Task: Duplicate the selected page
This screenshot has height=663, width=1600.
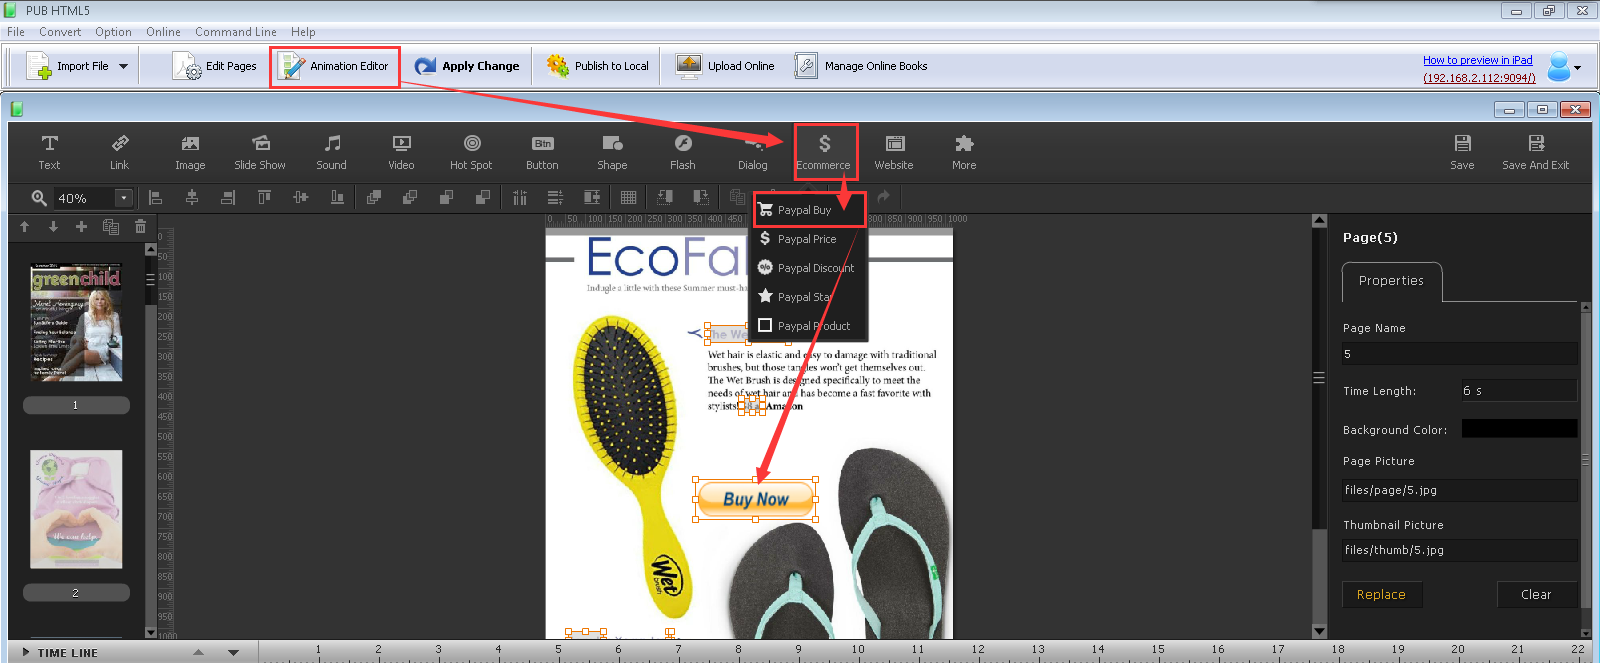Action: point(111,227)
